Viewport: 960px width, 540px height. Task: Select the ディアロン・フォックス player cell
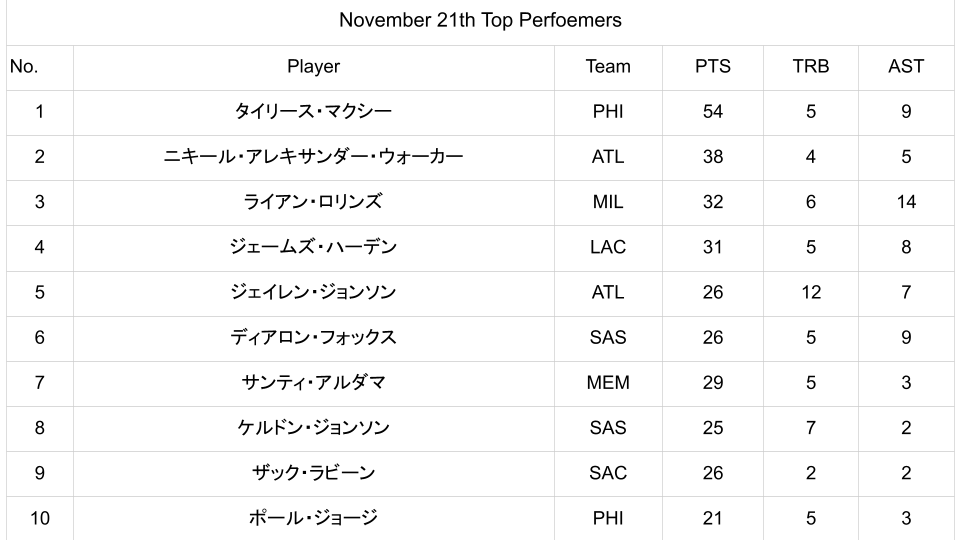pos(313,337)
